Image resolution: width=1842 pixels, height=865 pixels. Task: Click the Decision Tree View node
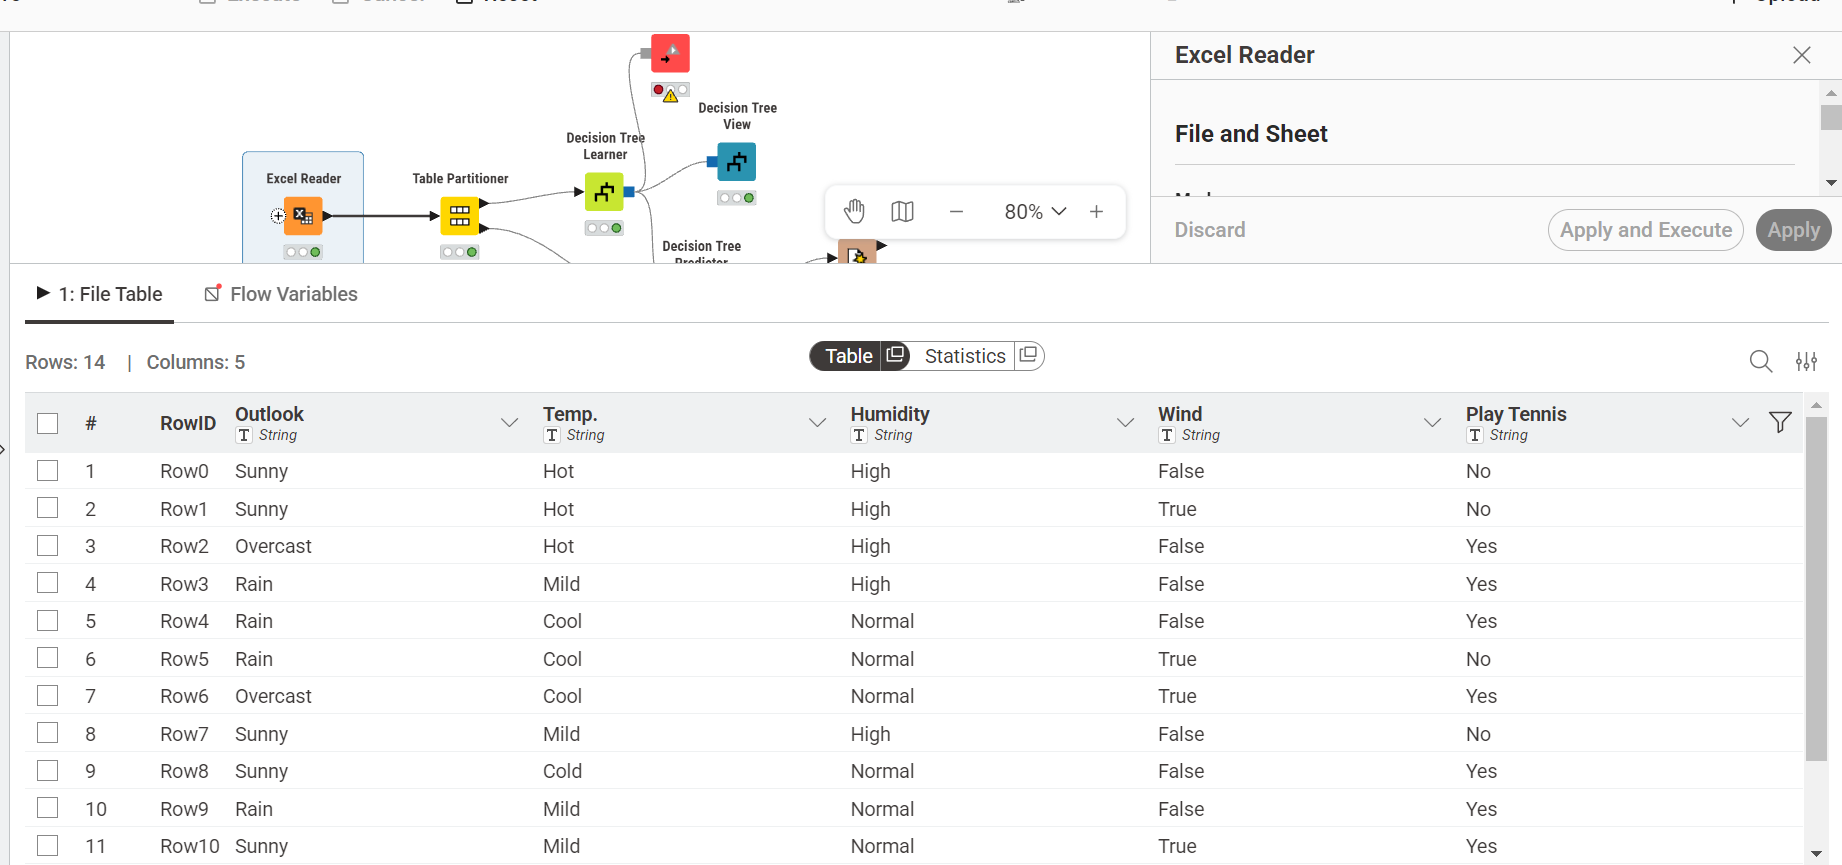(x=737, y=162)
